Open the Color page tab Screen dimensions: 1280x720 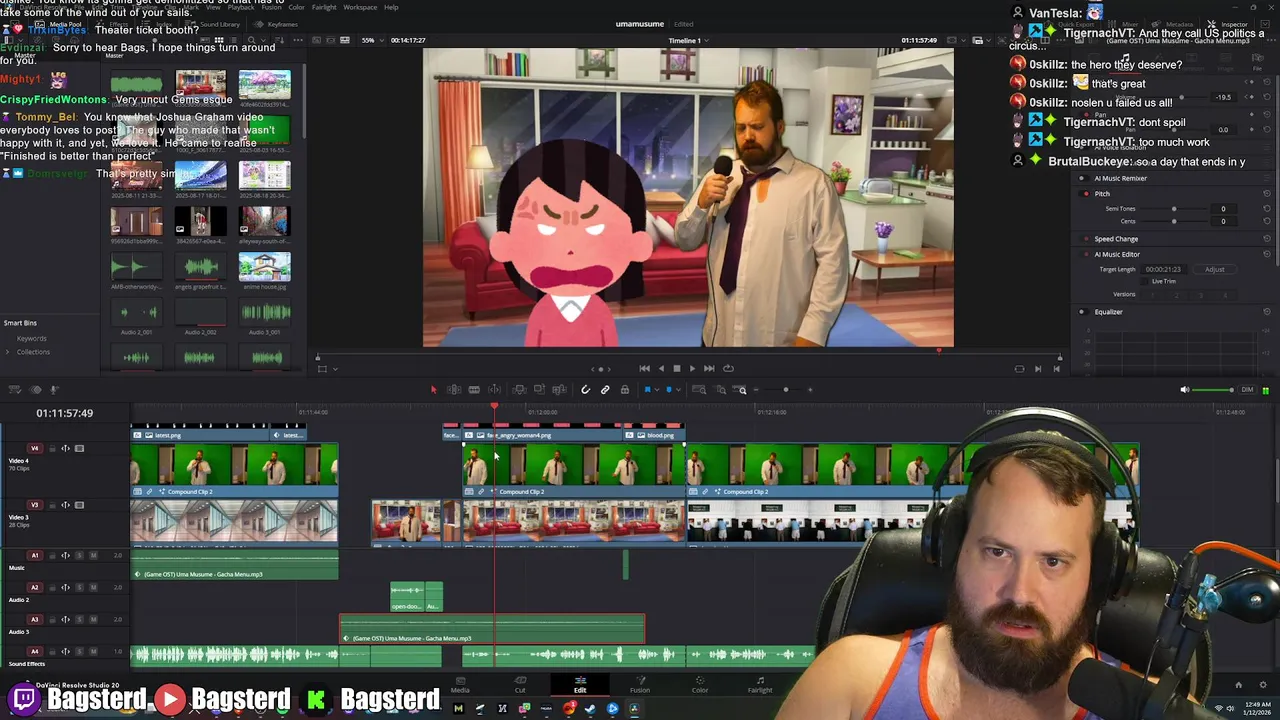700,685
